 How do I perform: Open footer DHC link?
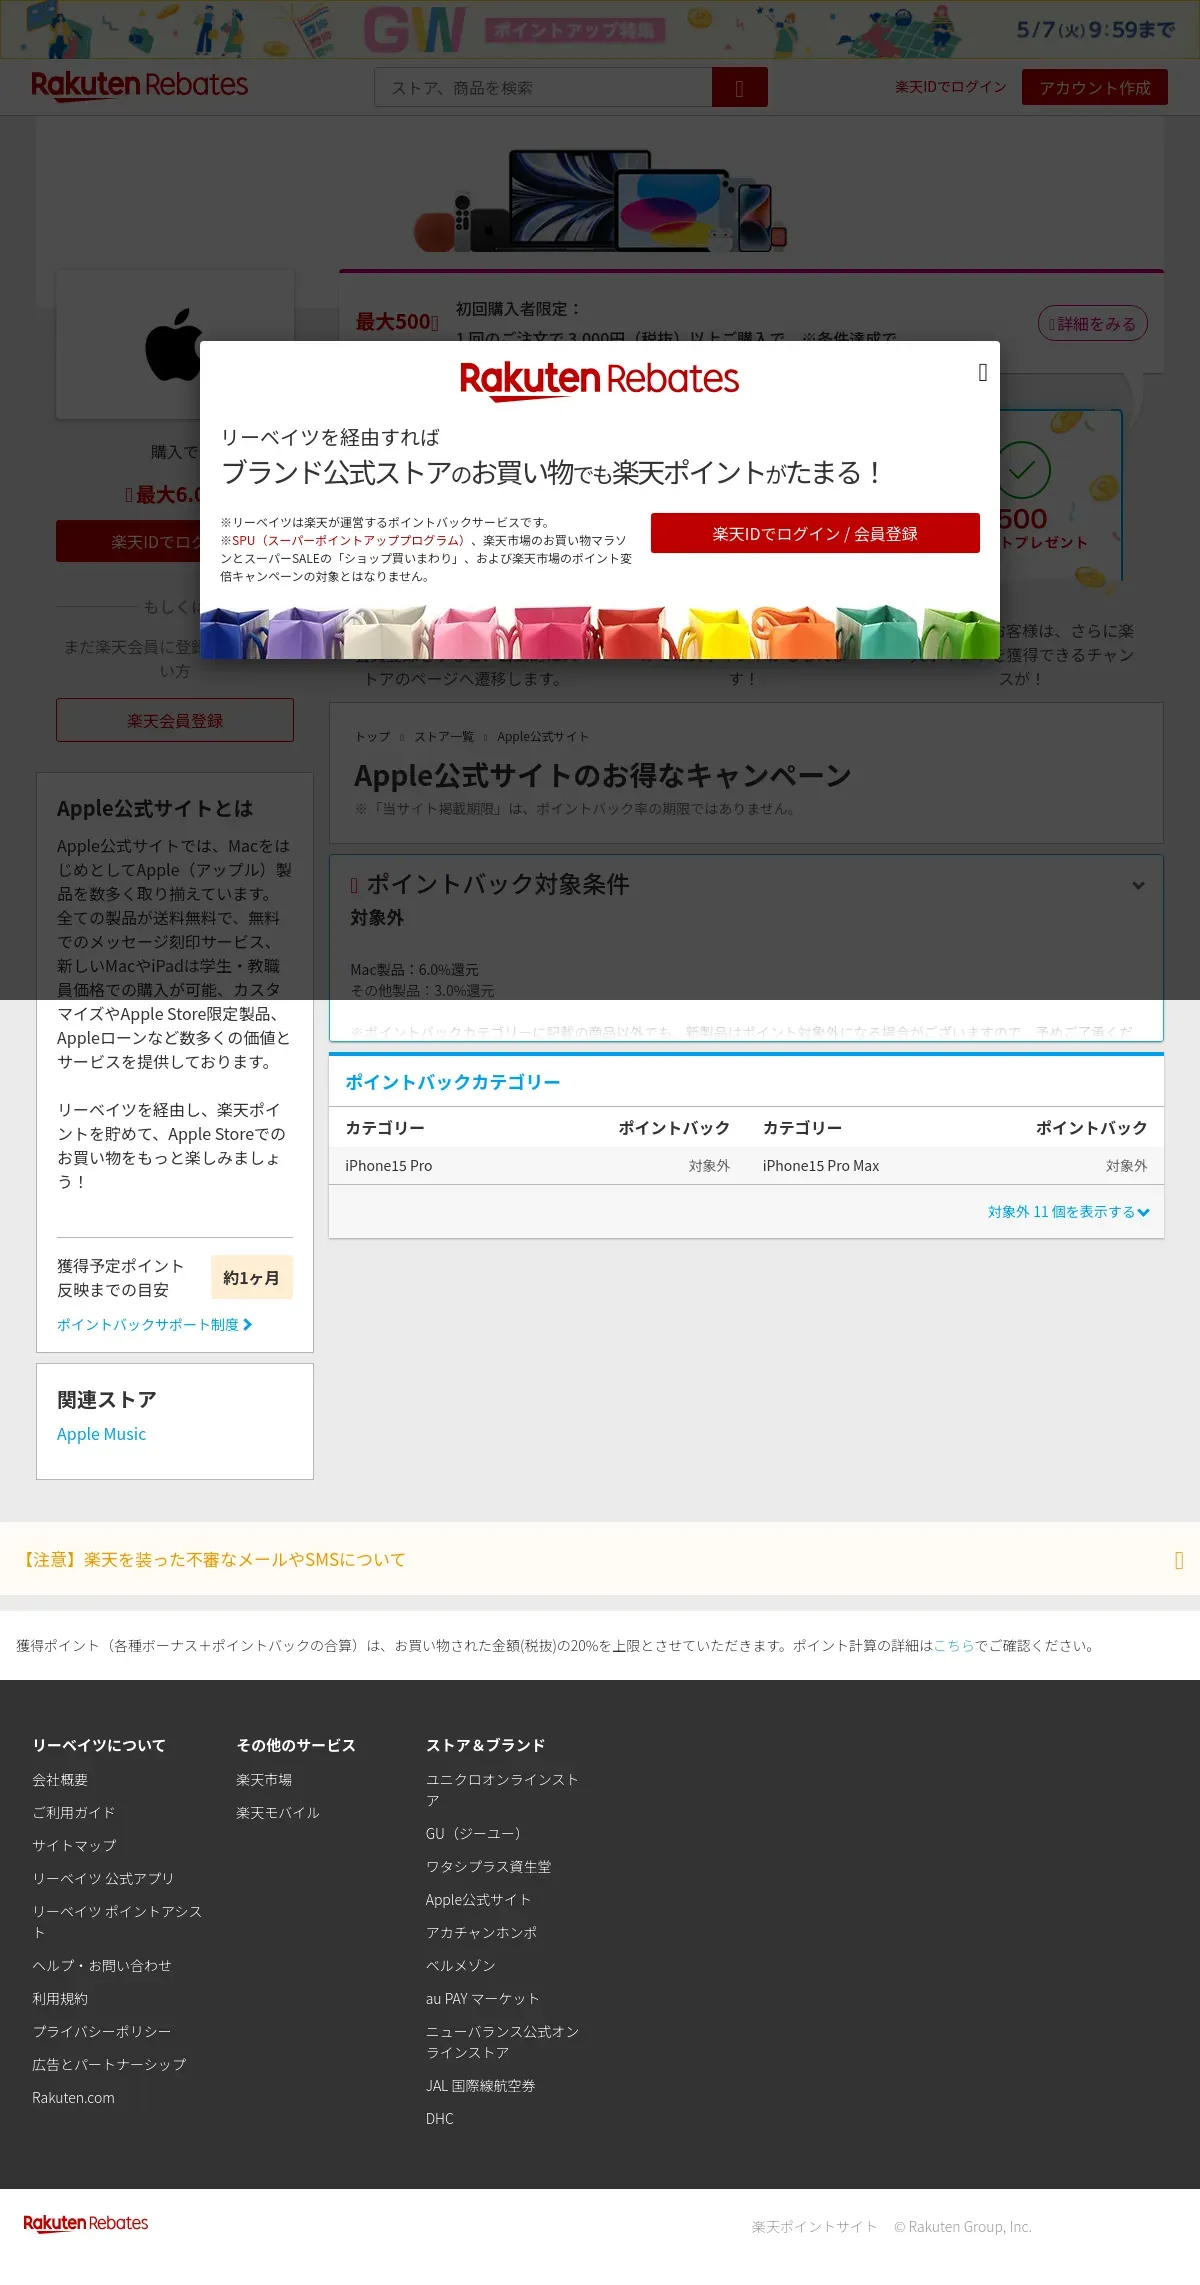coord(440,2119)
